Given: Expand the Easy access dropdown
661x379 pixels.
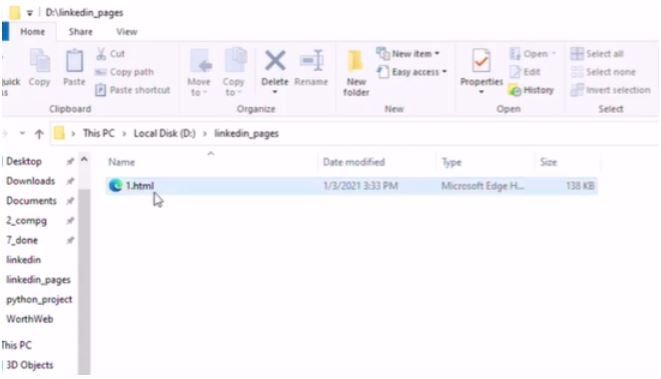Looking at the screenshot, I should 411,72.
